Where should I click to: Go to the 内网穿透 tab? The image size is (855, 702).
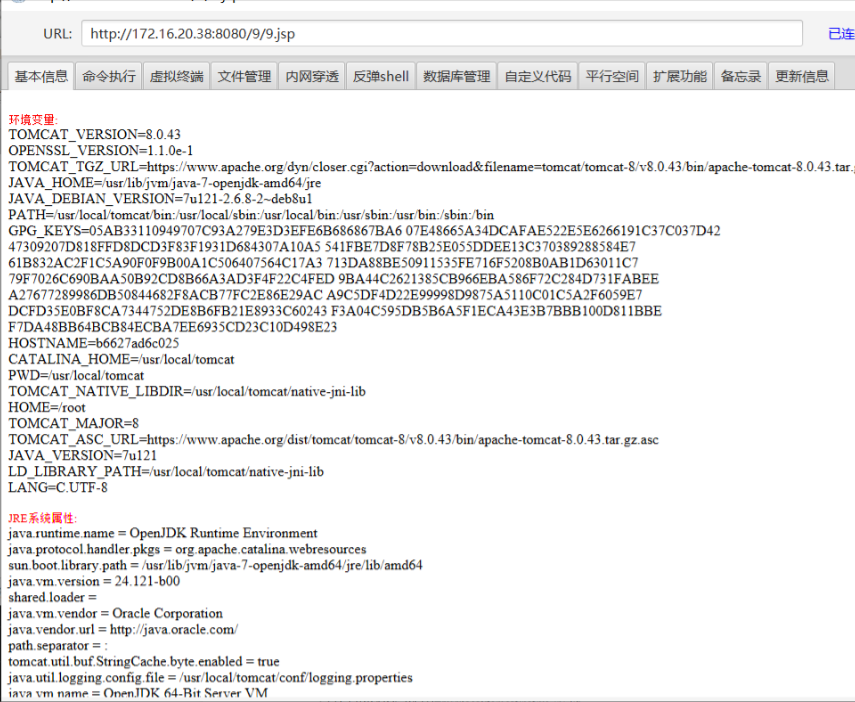pyautogui.click(x=312, y=76)
